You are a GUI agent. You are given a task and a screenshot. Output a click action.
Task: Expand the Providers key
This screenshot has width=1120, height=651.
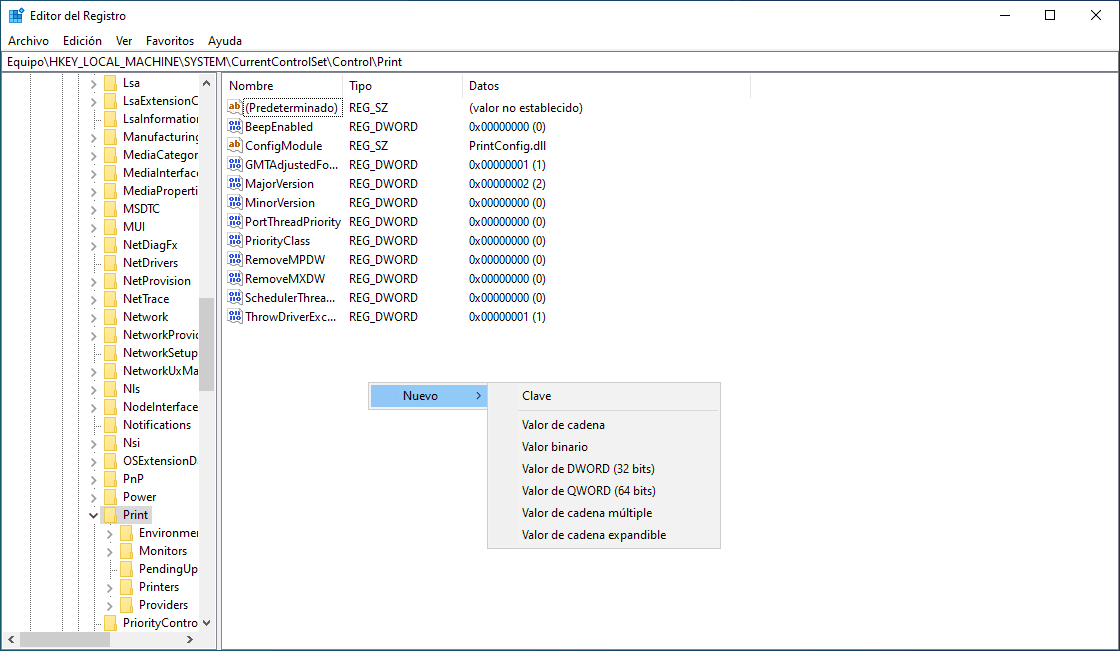pos(108,604)
